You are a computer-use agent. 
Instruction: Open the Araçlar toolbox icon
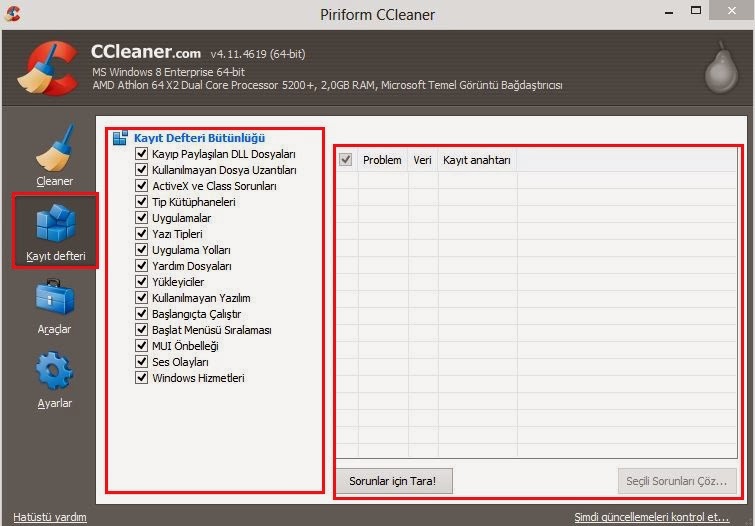point(54,297)
